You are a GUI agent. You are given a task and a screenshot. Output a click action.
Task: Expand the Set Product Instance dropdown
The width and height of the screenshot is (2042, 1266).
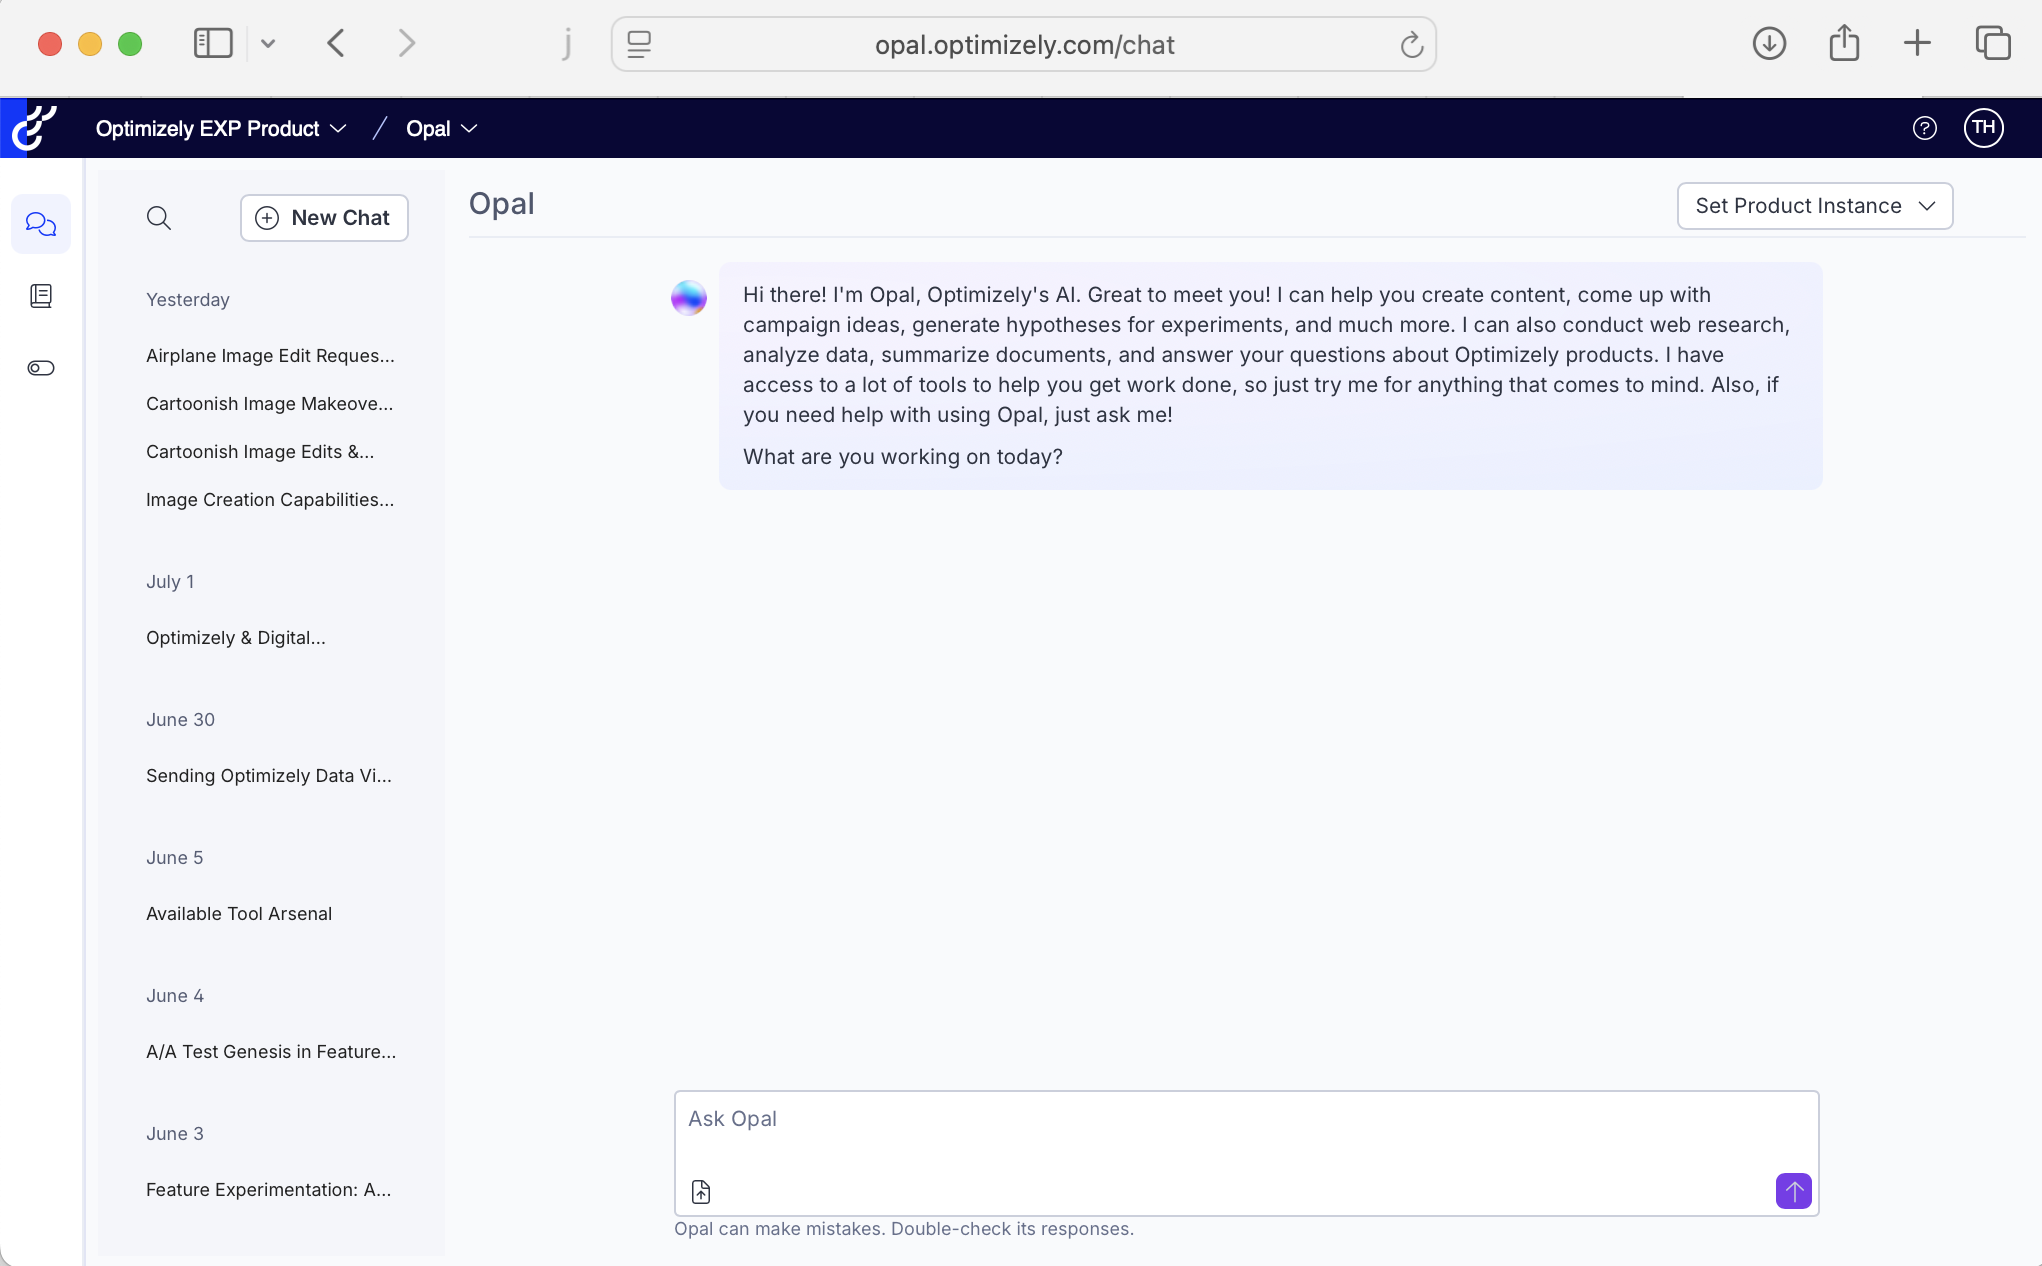click(x=1814, y=206)
